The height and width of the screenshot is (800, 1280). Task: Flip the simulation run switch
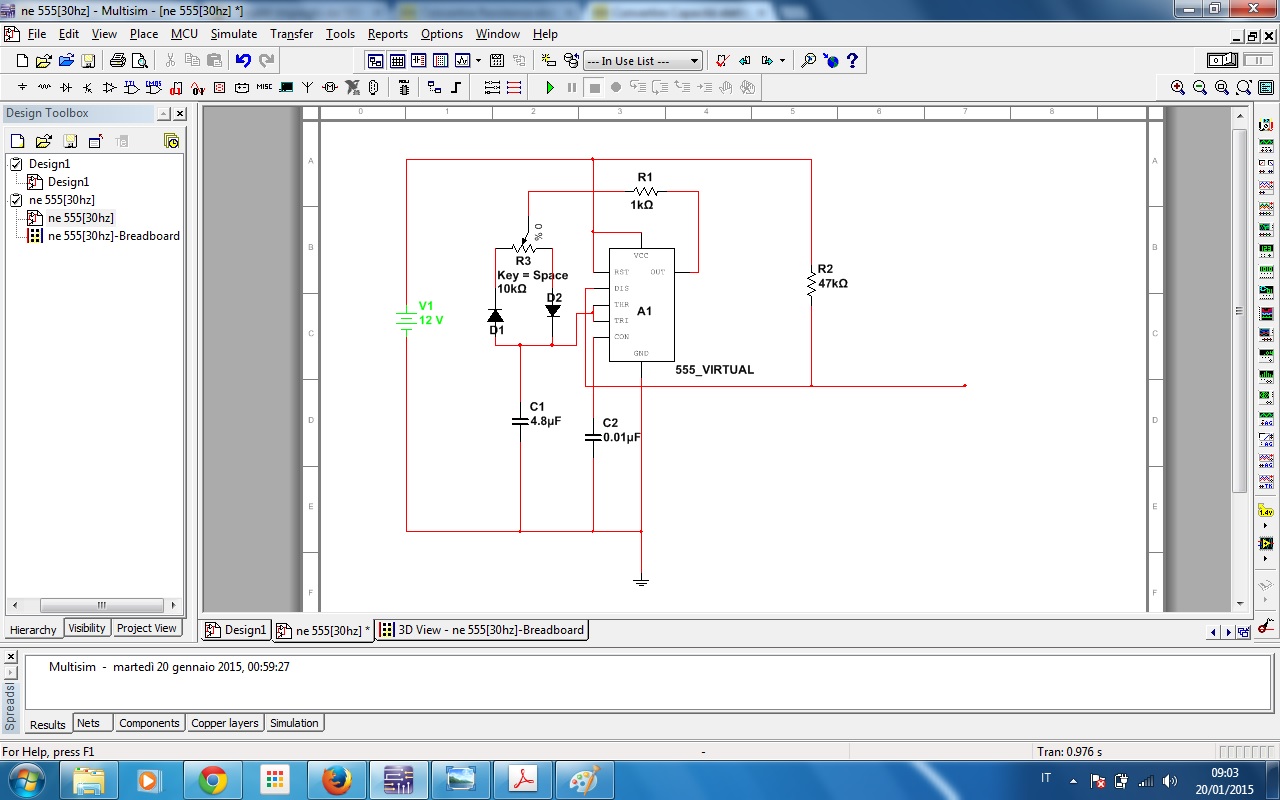pos(1222,61)
